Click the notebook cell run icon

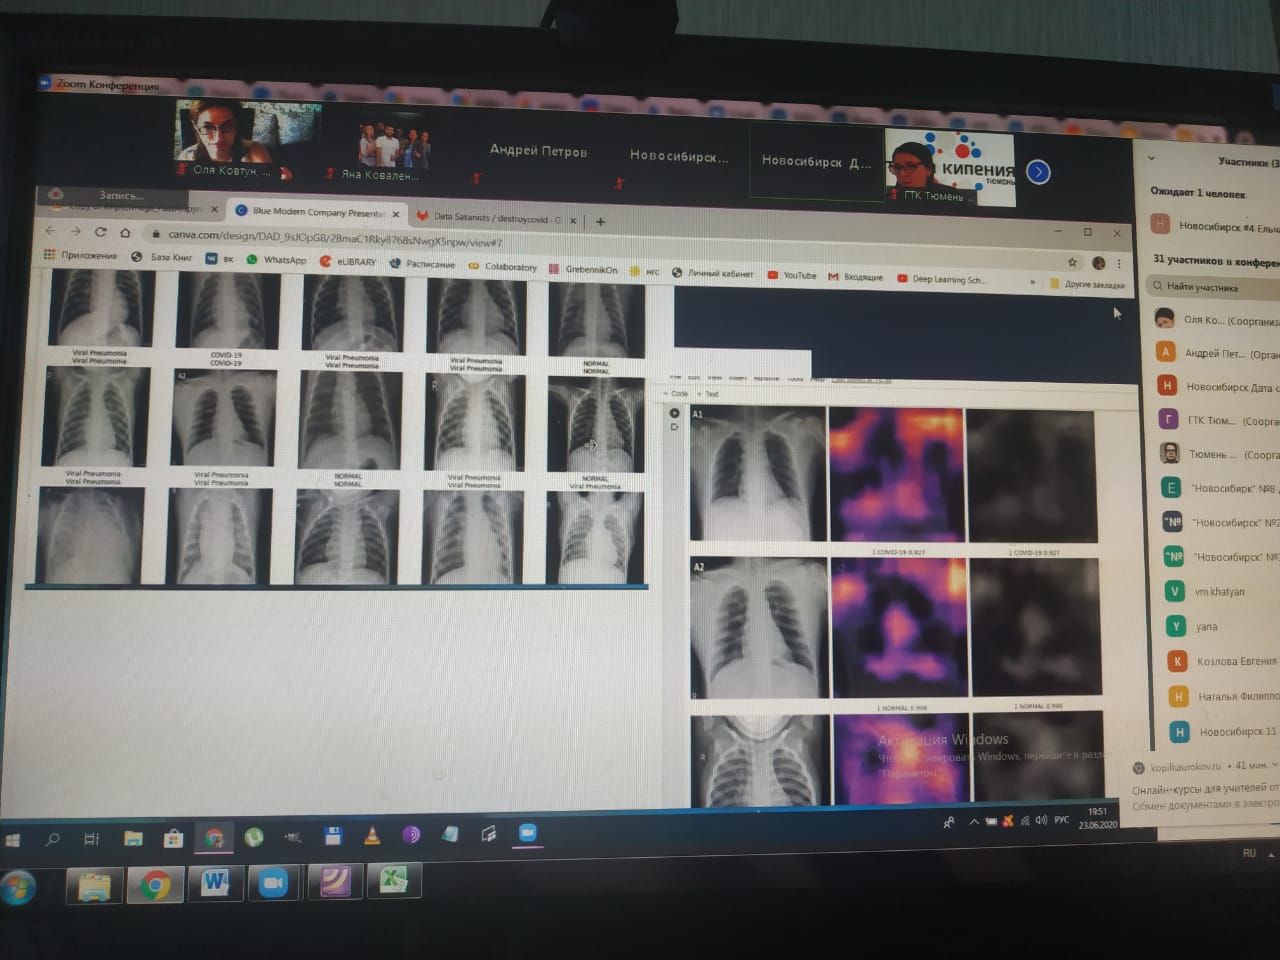pos(674,413)
